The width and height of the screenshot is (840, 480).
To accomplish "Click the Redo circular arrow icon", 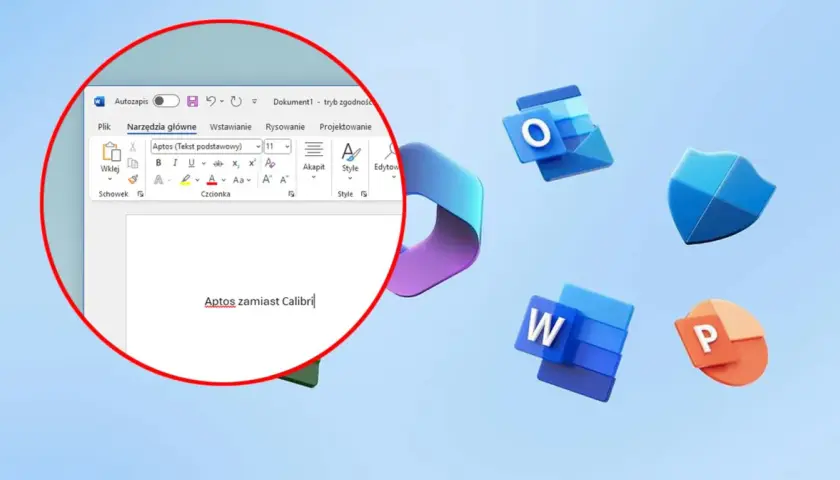I will click(236, 101).
